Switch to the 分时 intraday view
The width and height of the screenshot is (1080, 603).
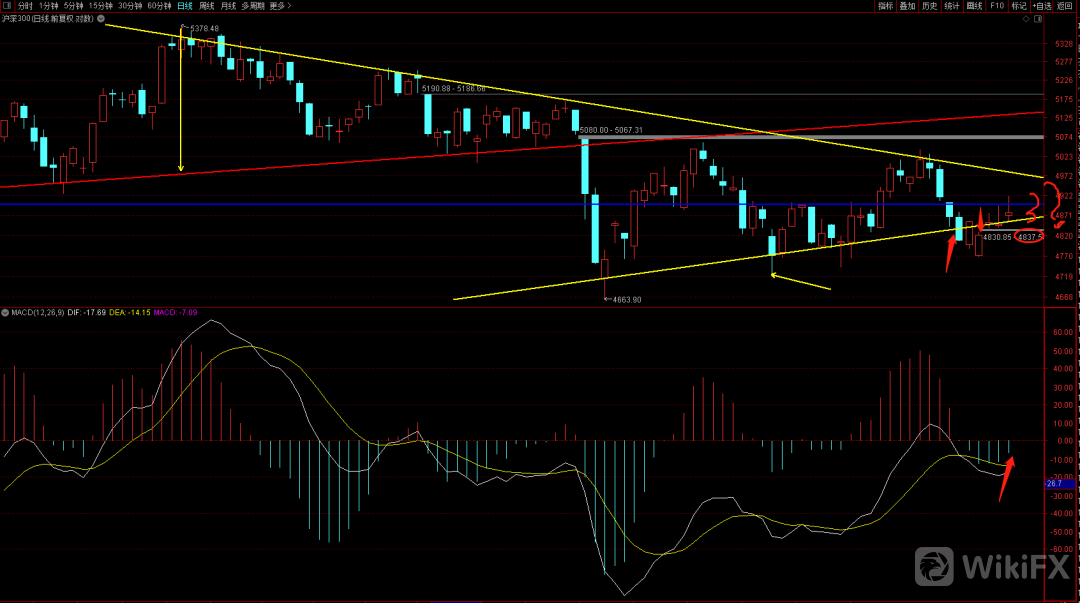[x=25, y=6]
